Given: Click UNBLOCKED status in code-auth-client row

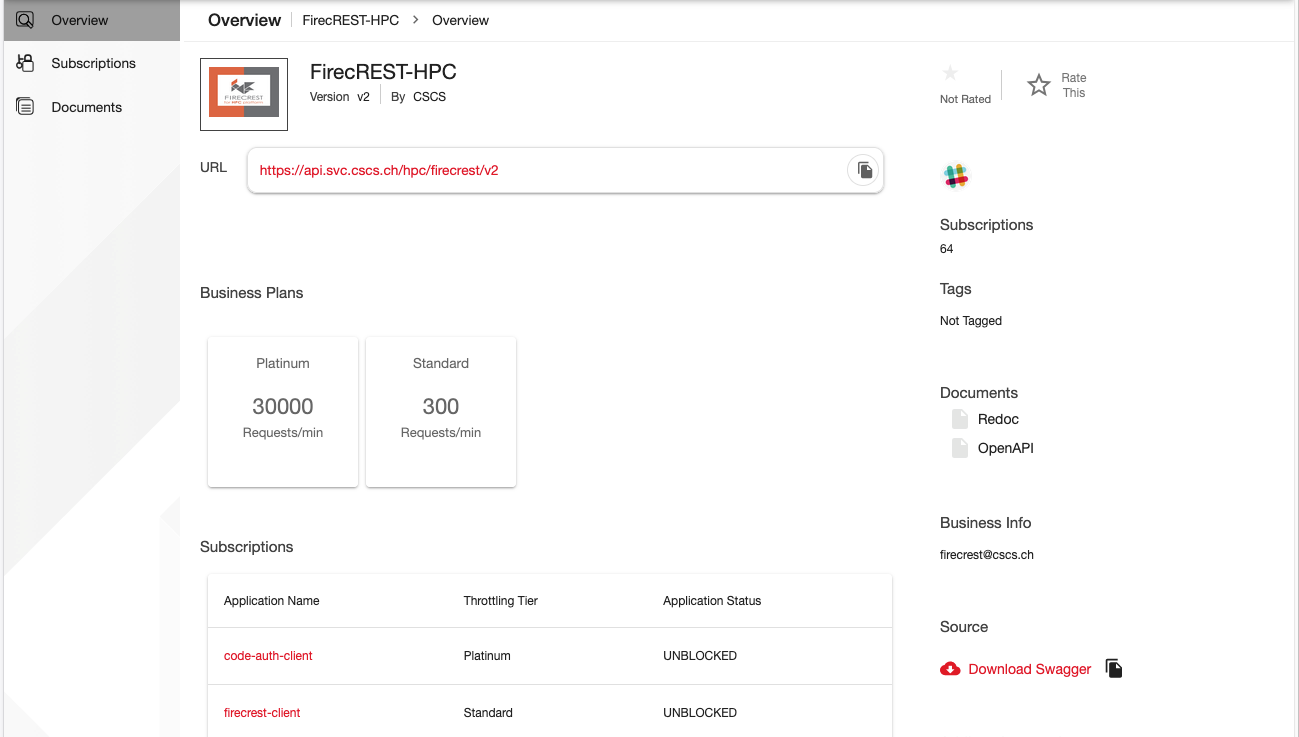Looking at the screenshot, I should pos(700,656).
